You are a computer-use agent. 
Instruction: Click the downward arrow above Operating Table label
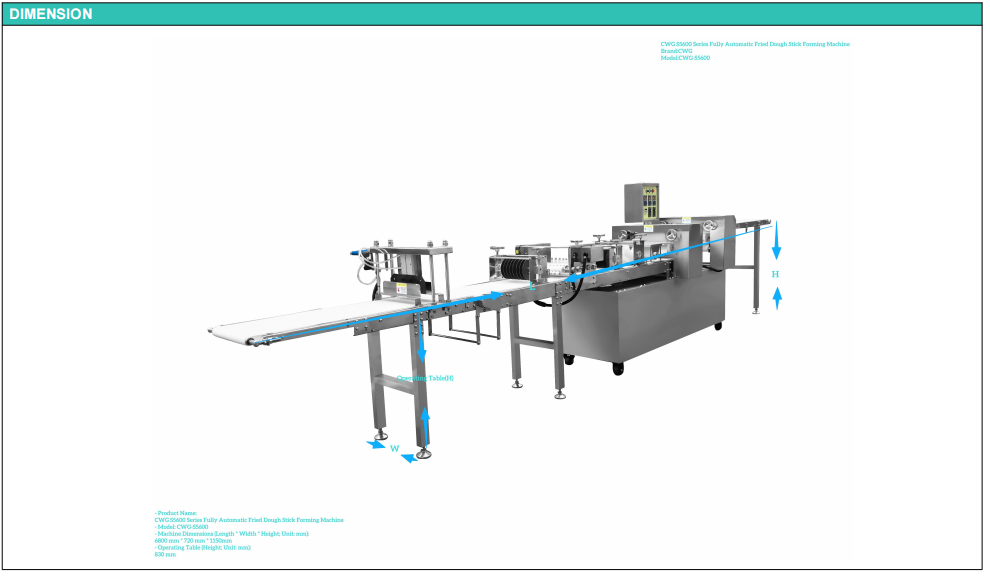423,349
